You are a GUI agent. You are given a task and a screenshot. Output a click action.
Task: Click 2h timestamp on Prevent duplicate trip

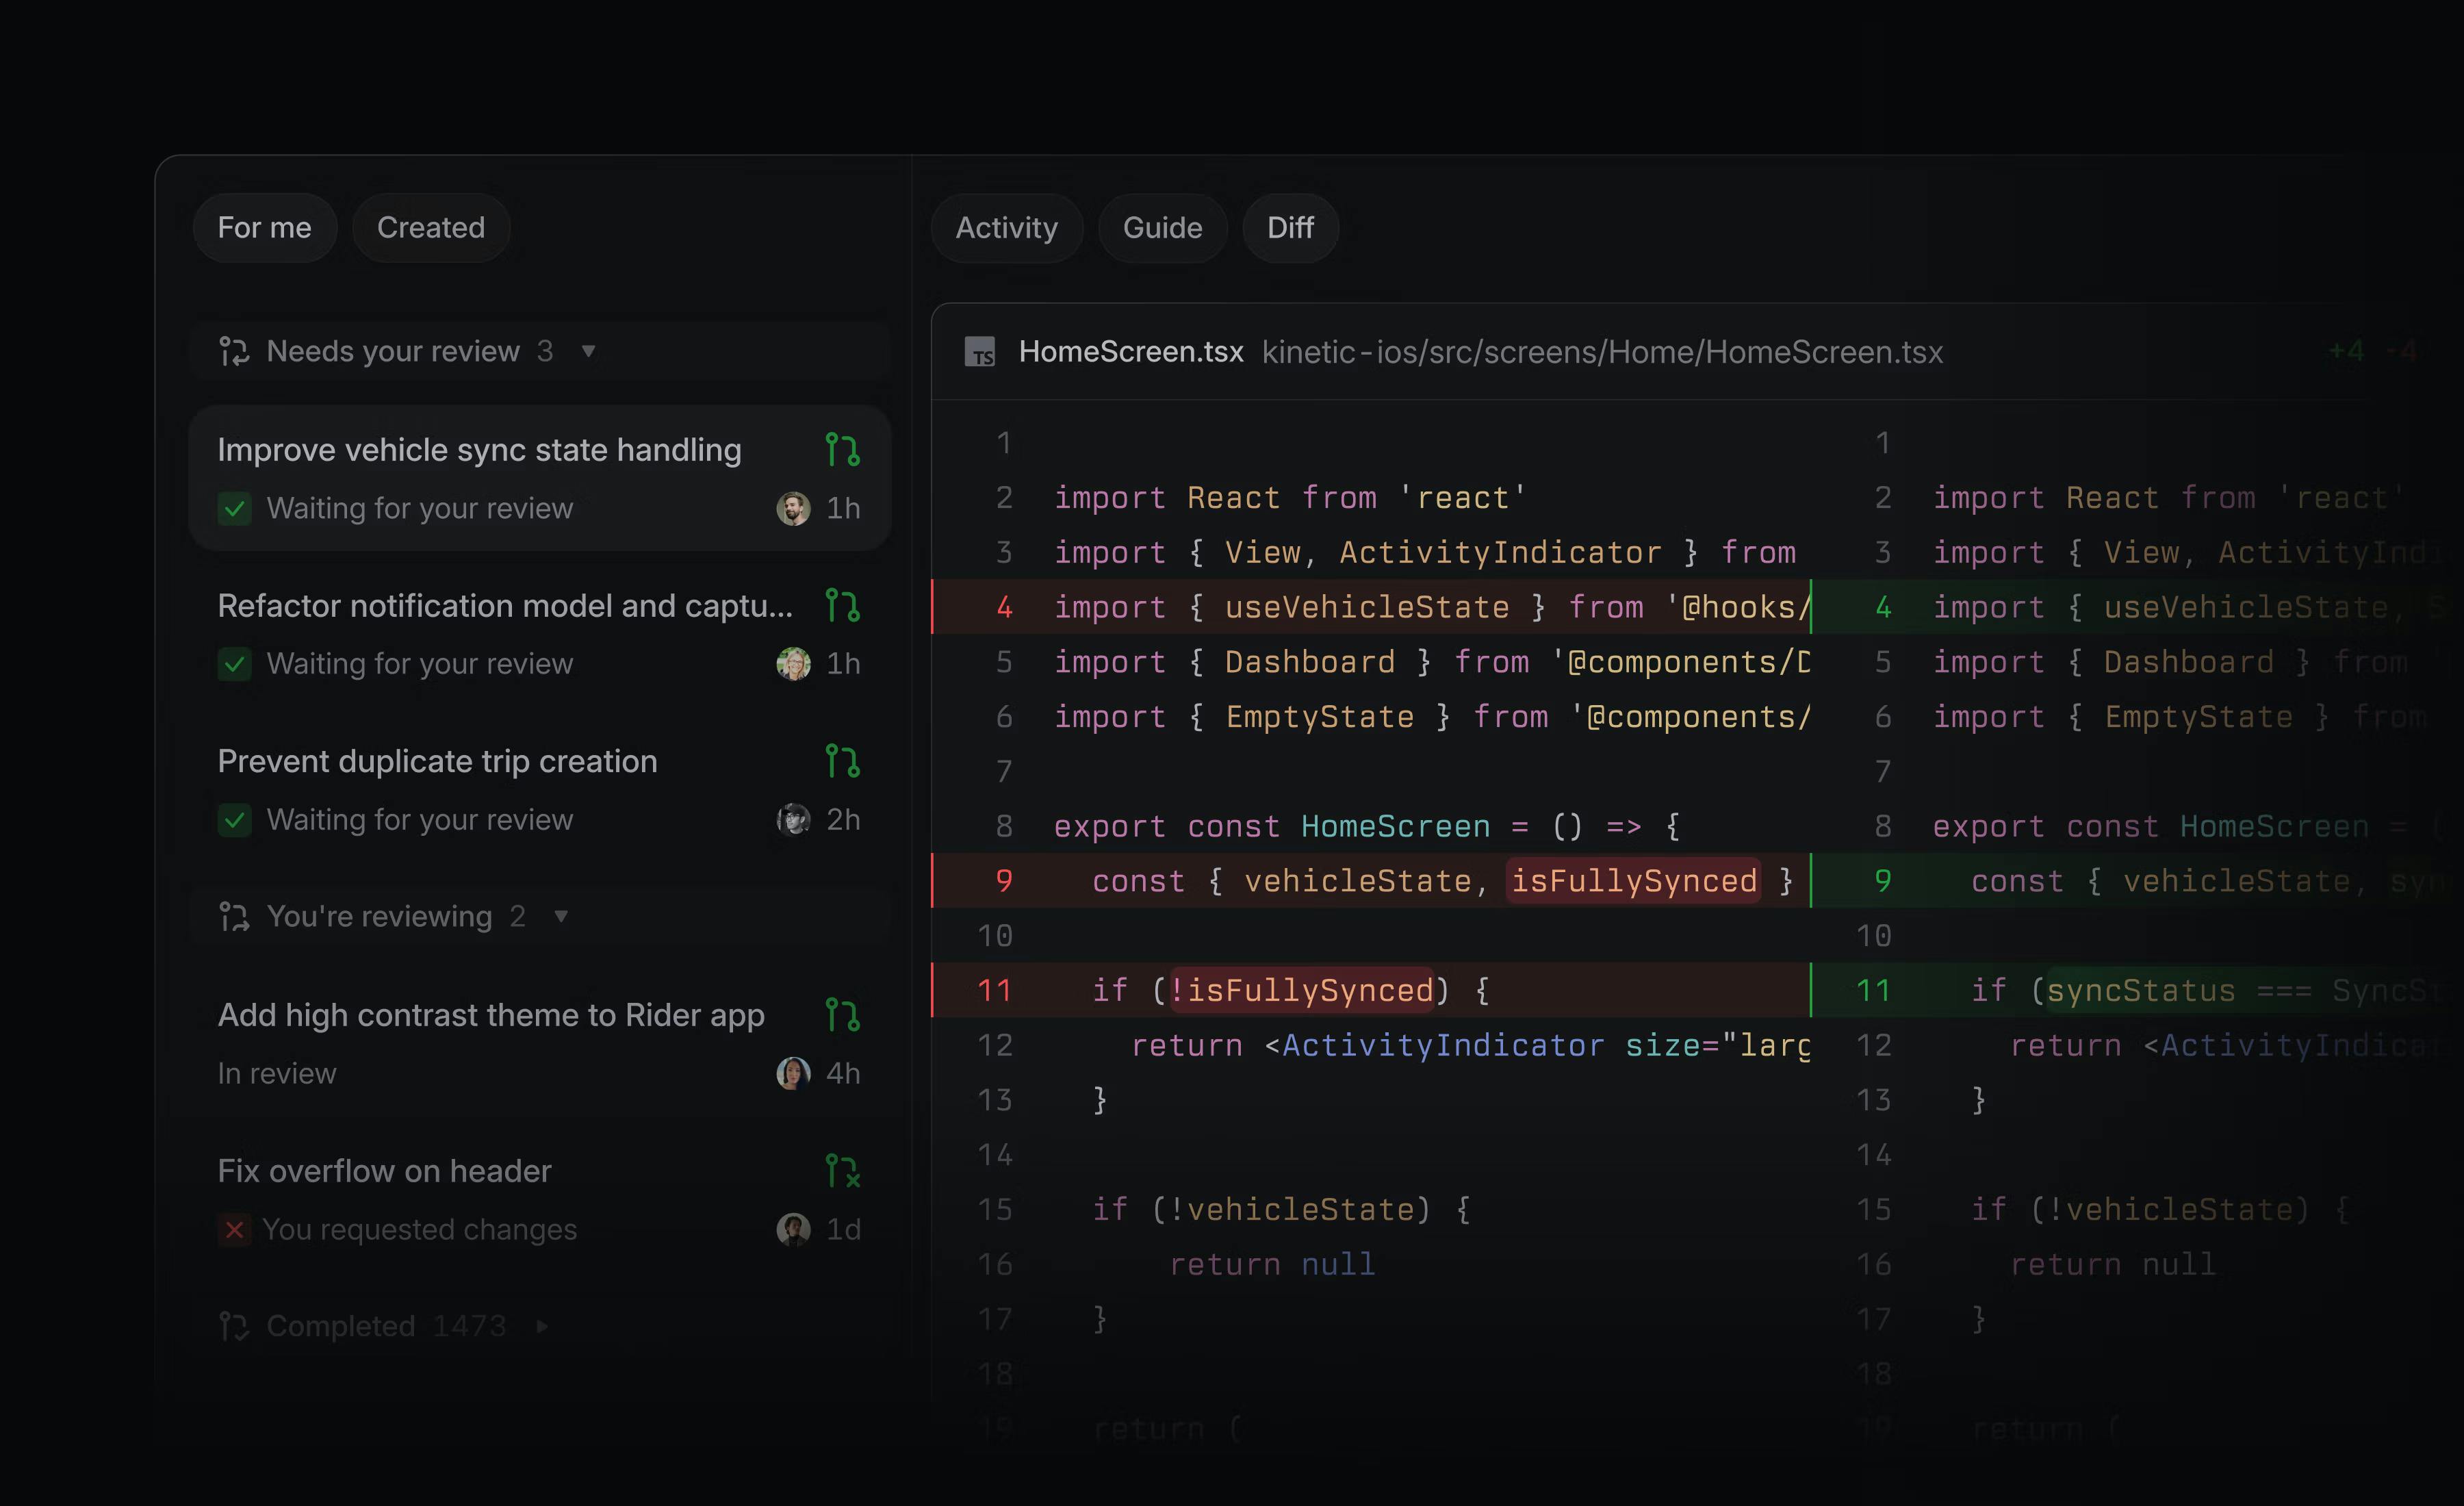point(843,820)
